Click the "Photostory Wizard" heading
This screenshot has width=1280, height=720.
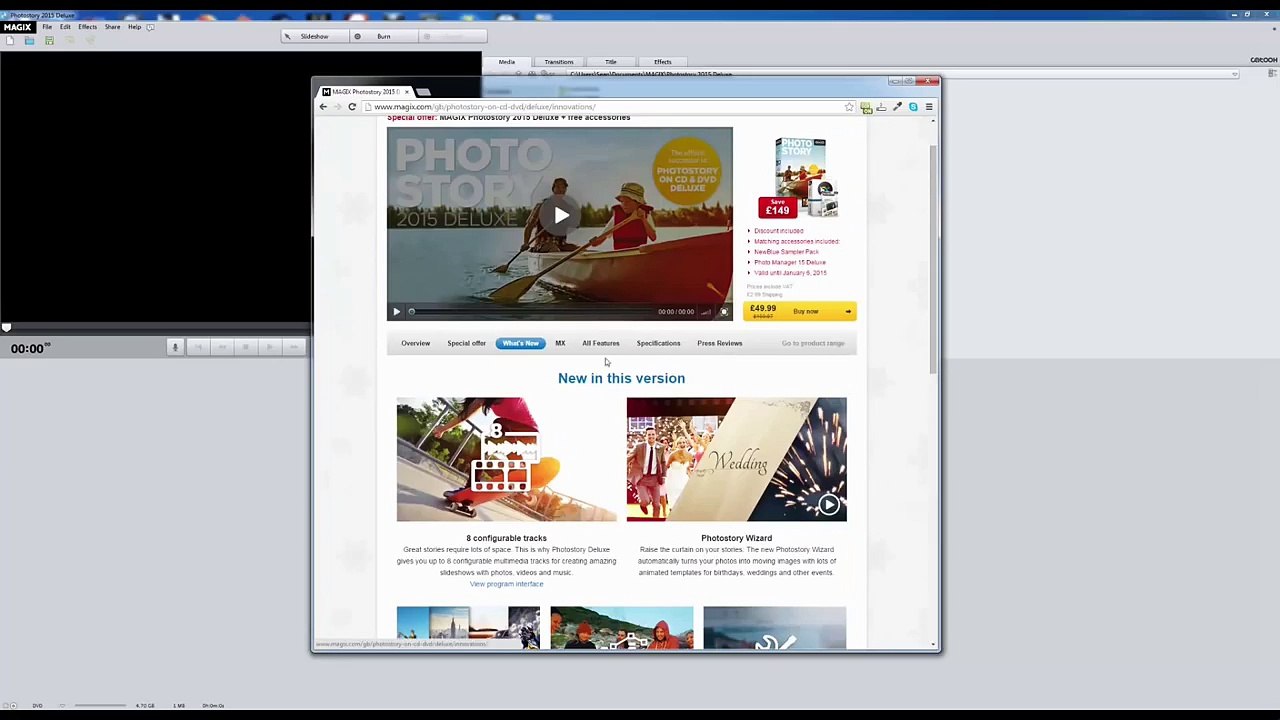pos(736,538)
